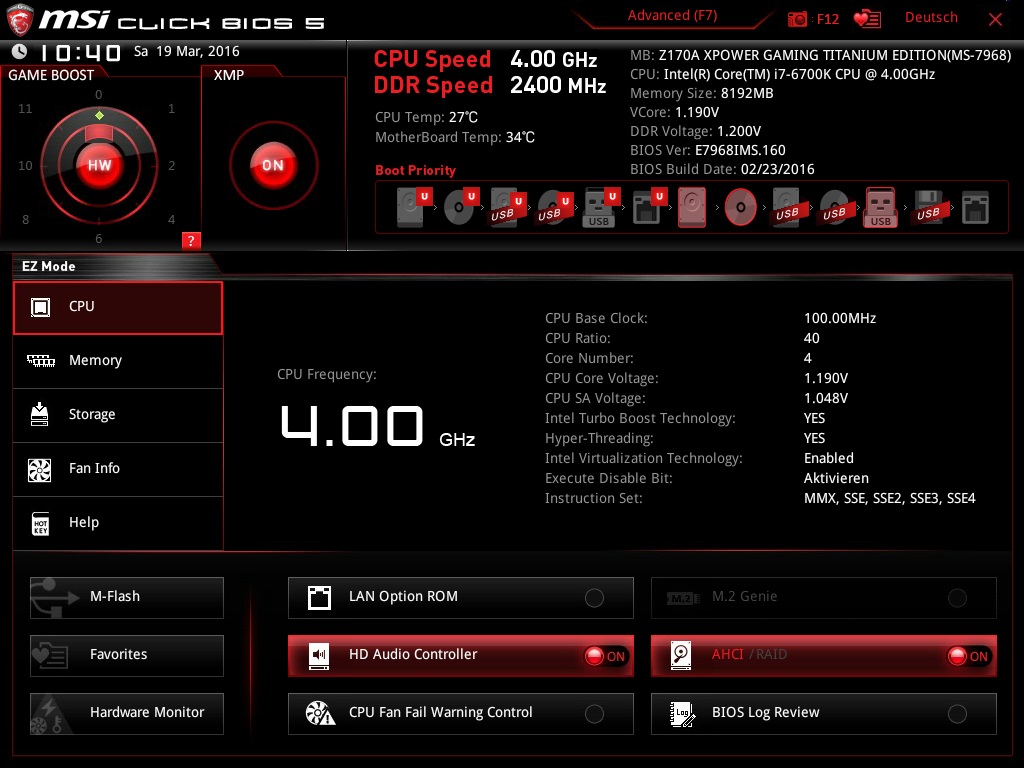Image resolution: width=1024 pixels, height=768 pixels.
Task: Select the last network boot icon in Boot Priority
Action: (975, 207)
